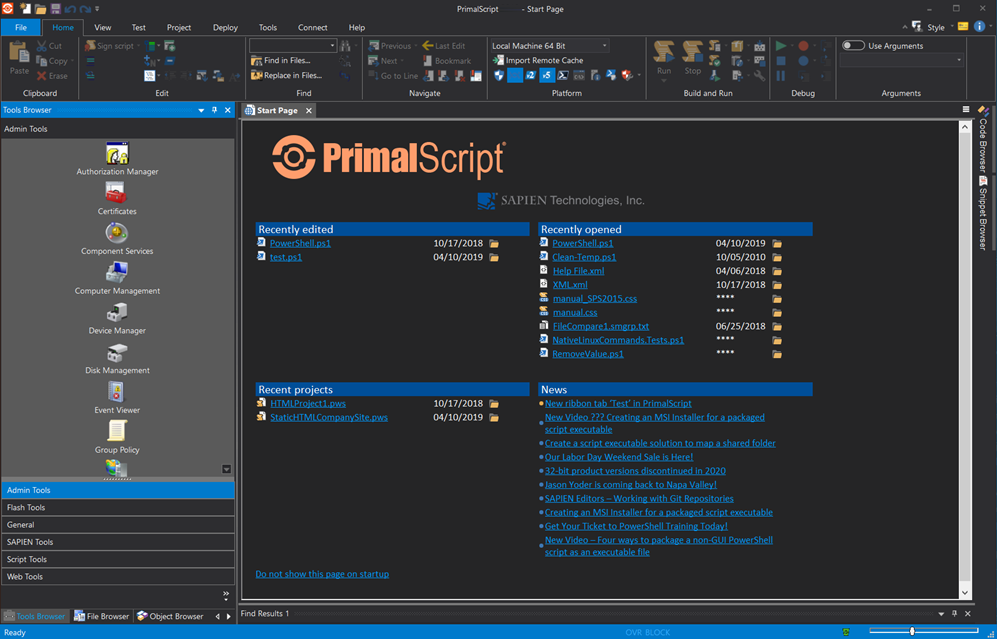Click the Start Page vertical scrollbar
Image resolution: width=997 pixels, height=639 pixels.
[965, 359]
